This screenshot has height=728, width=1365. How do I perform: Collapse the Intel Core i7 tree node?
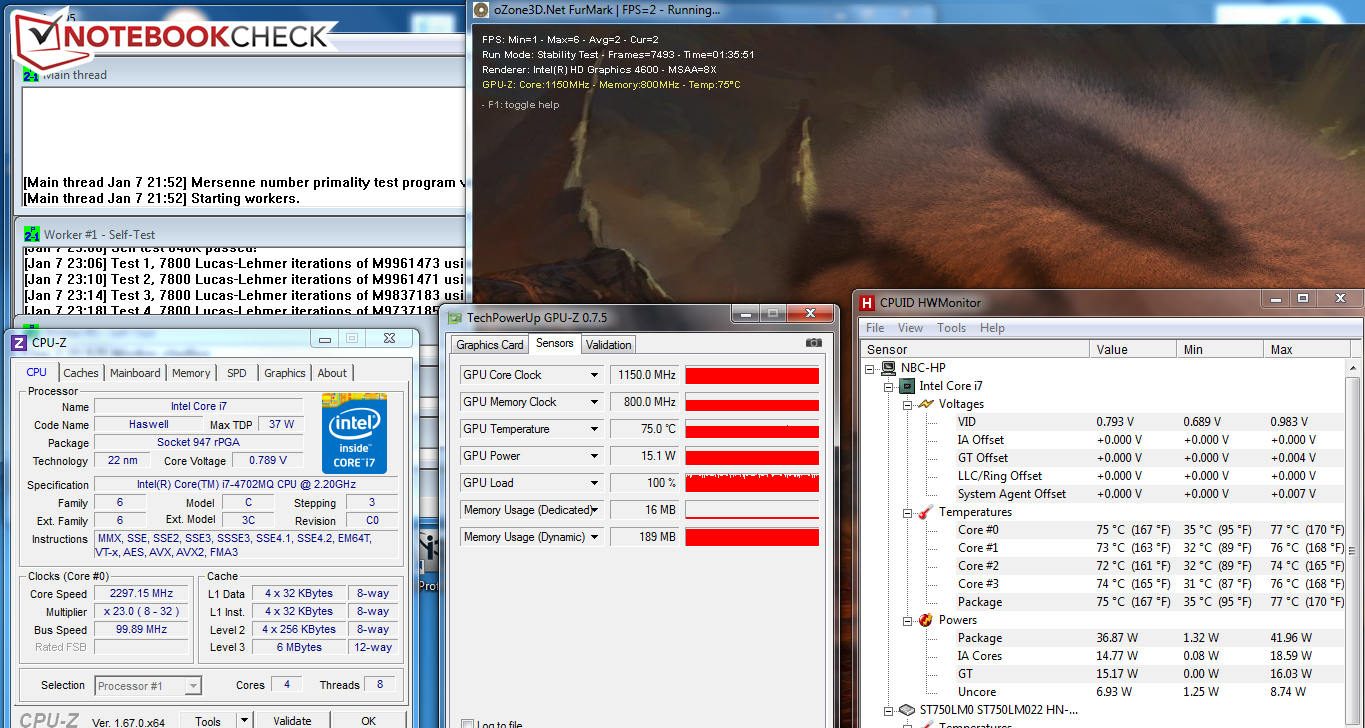(889, 386)
